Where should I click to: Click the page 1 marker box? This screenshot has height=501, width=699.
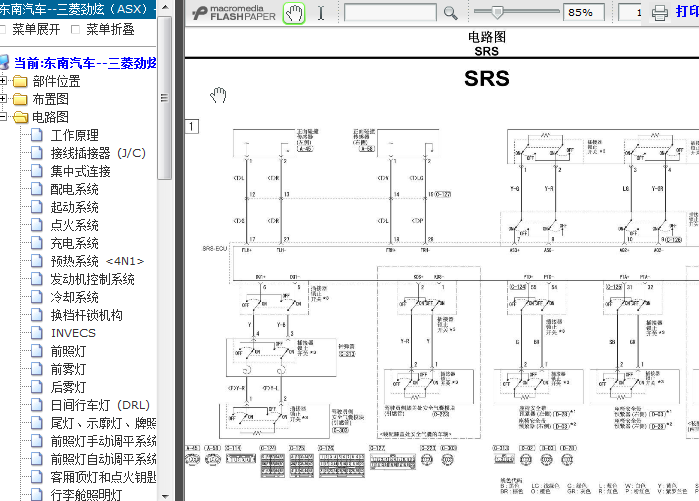[192, 127]
